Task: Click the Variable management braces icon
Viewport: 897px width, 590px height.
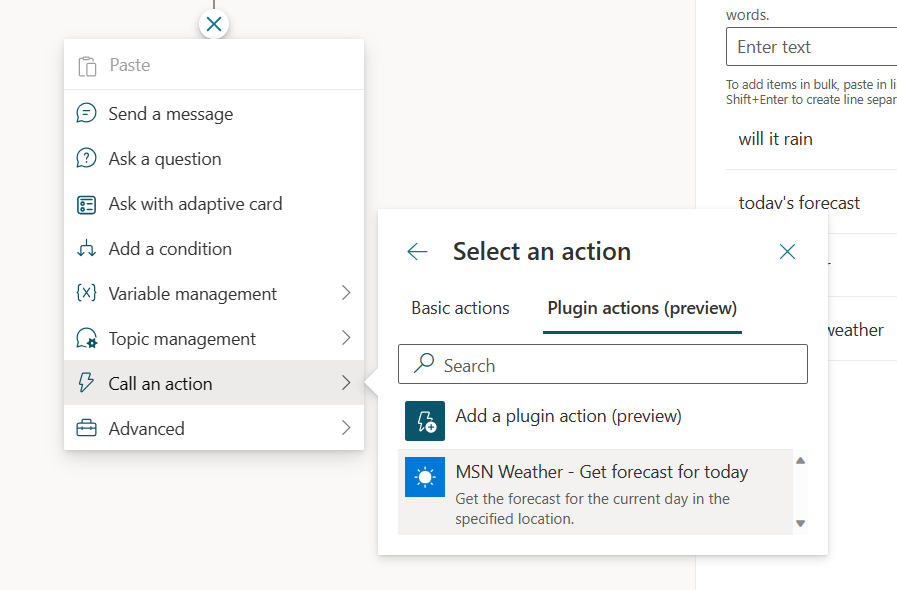Action: 86,293
